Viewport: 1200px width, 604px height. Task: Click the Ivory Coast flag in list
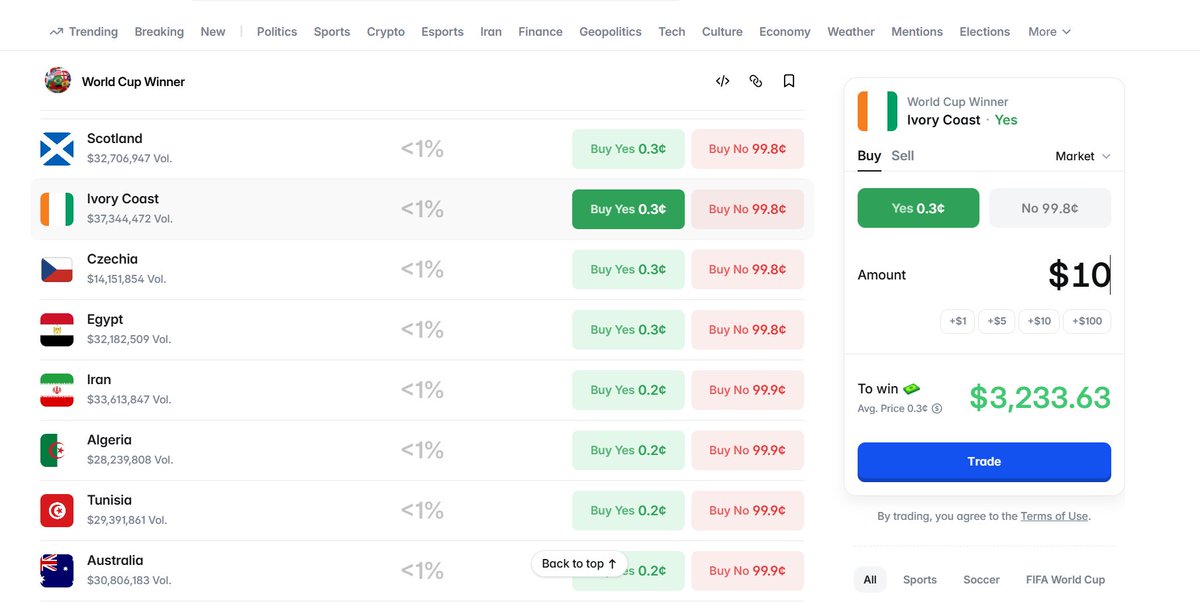pos(57,209)
